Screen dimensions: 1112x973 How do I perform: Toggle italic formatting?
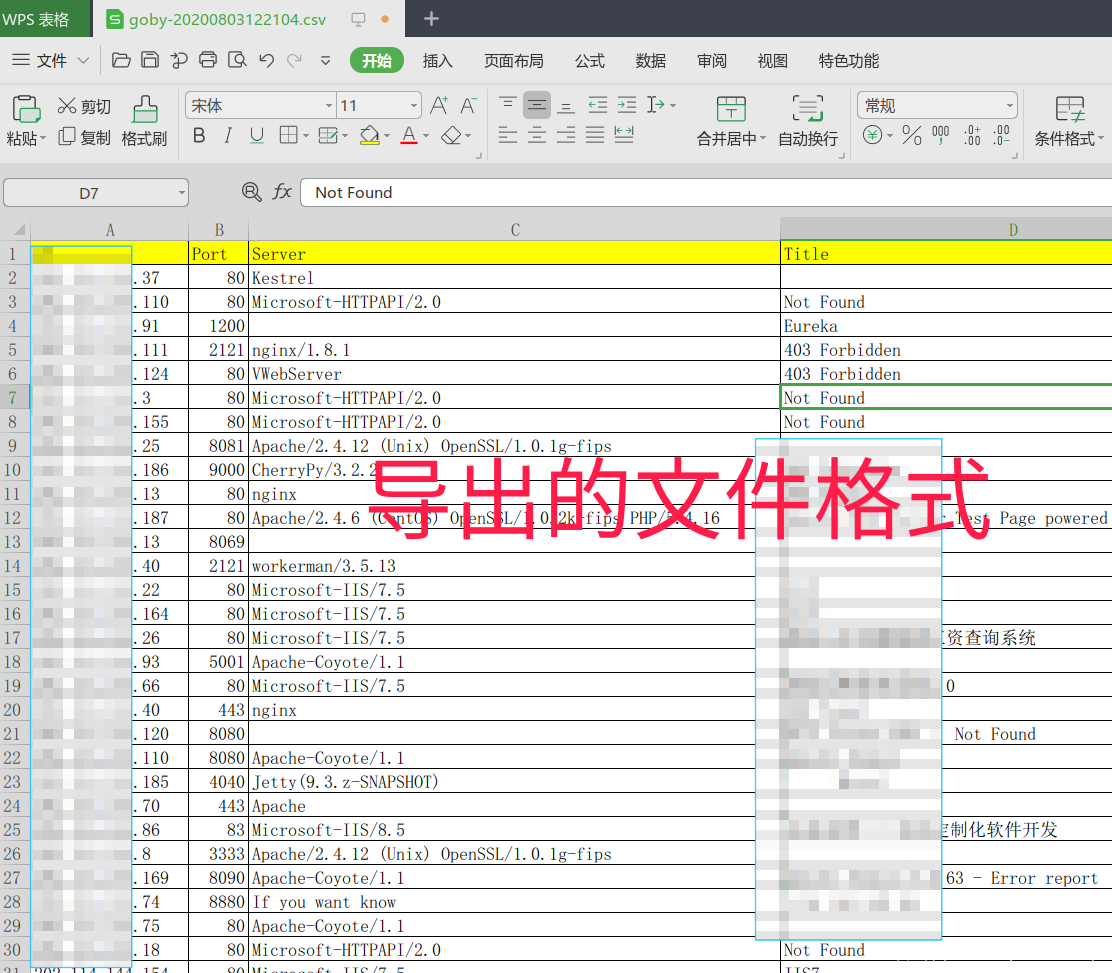point(228,136)
